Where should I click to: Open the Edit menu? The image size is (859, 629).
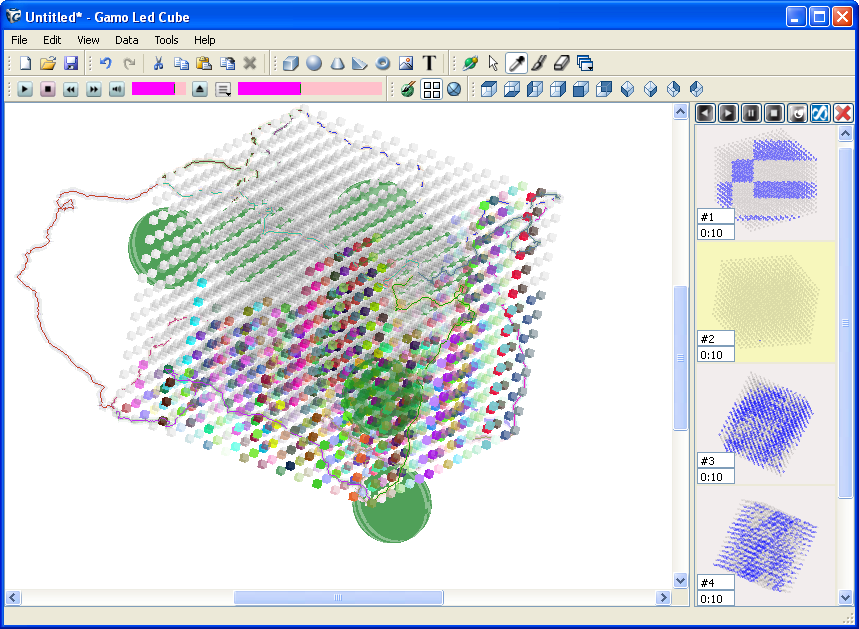click(x=52, y=40)
